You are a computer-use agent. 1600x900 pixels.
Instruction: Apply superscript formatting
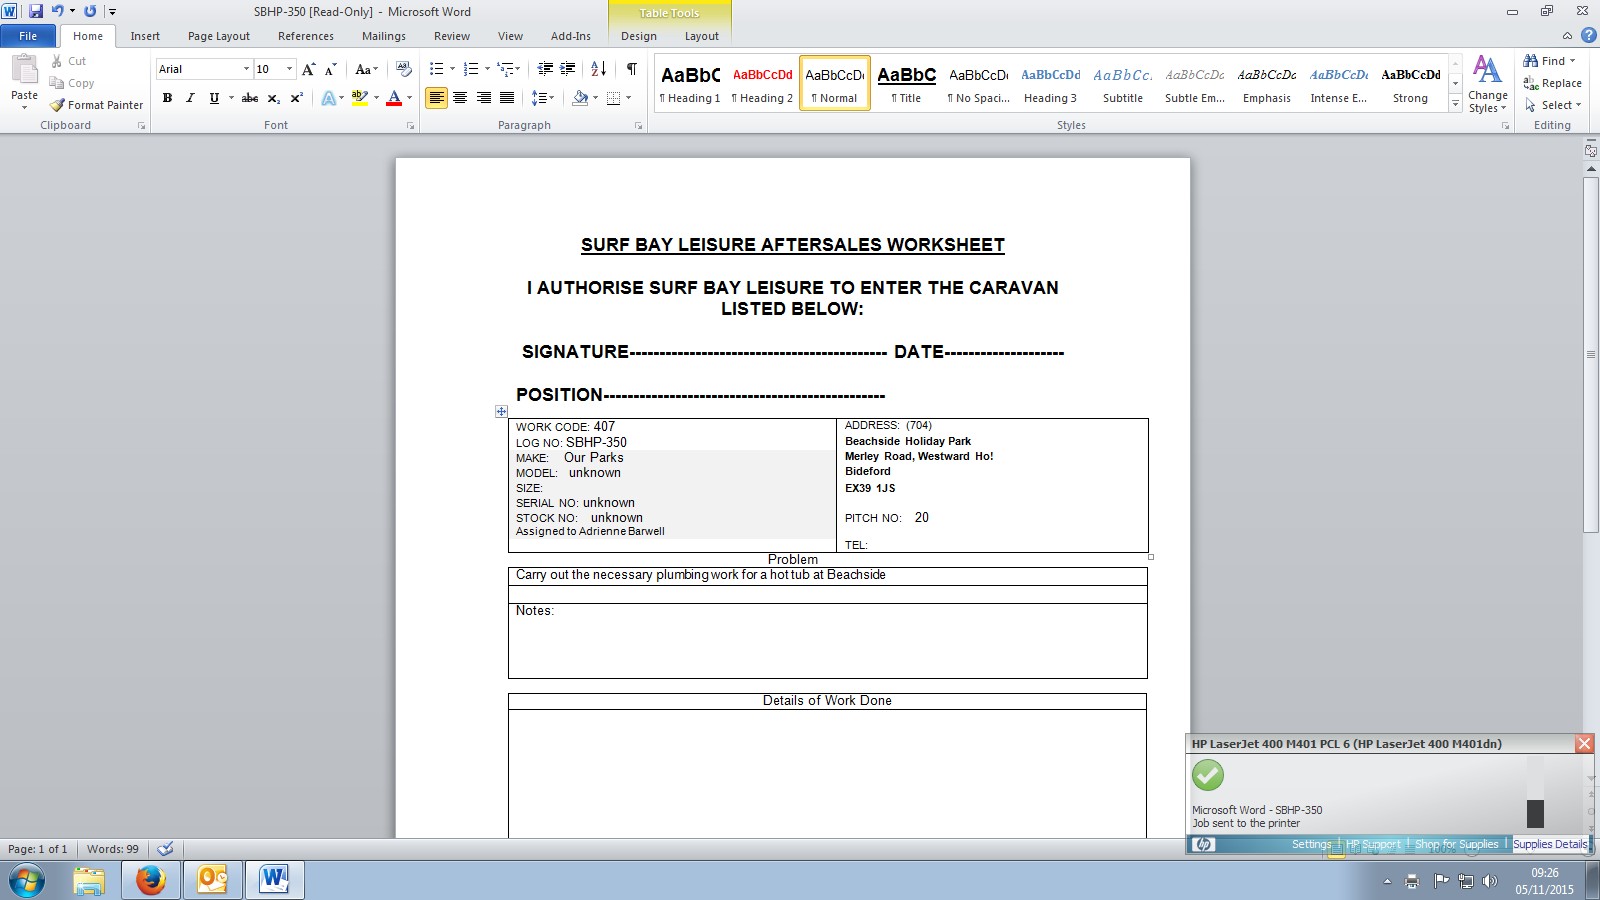(296, 98)
